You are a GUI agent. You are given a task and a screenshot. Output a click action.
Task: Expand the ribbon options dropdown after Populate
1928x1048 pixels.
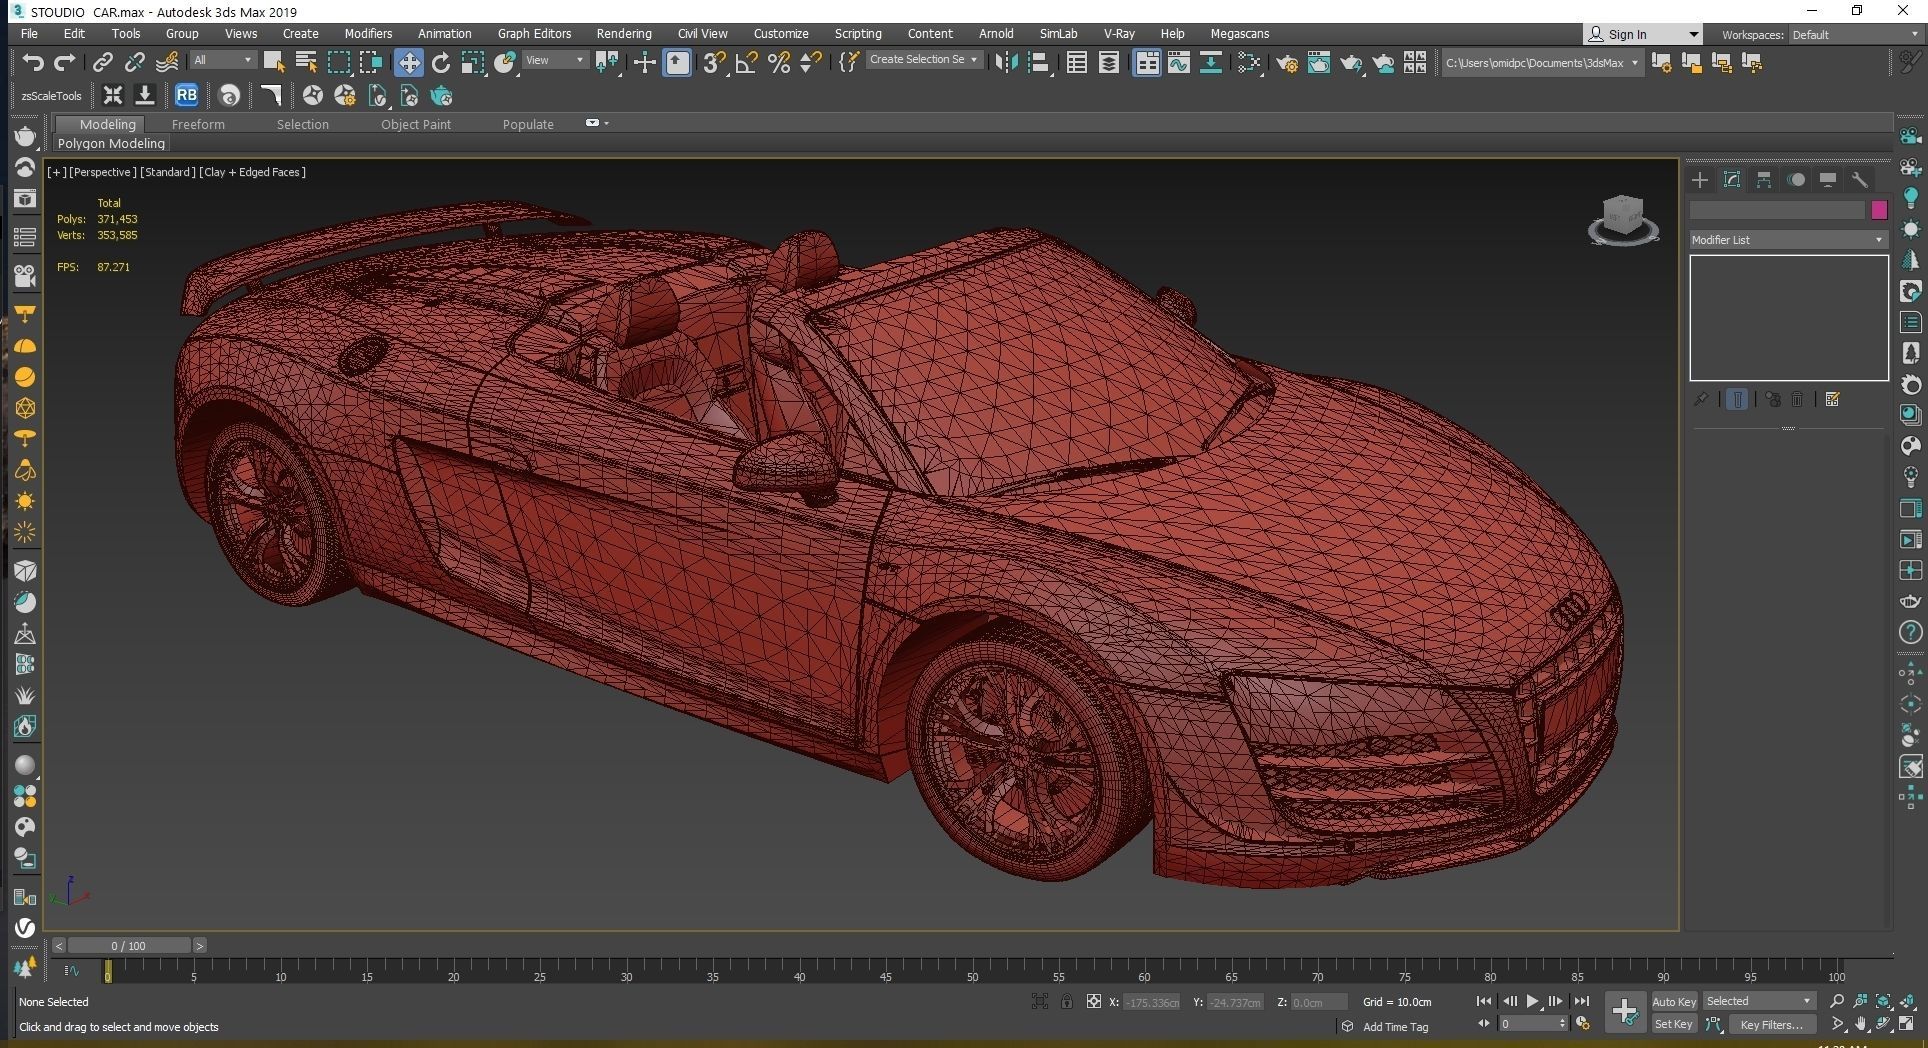click(596, 123)
